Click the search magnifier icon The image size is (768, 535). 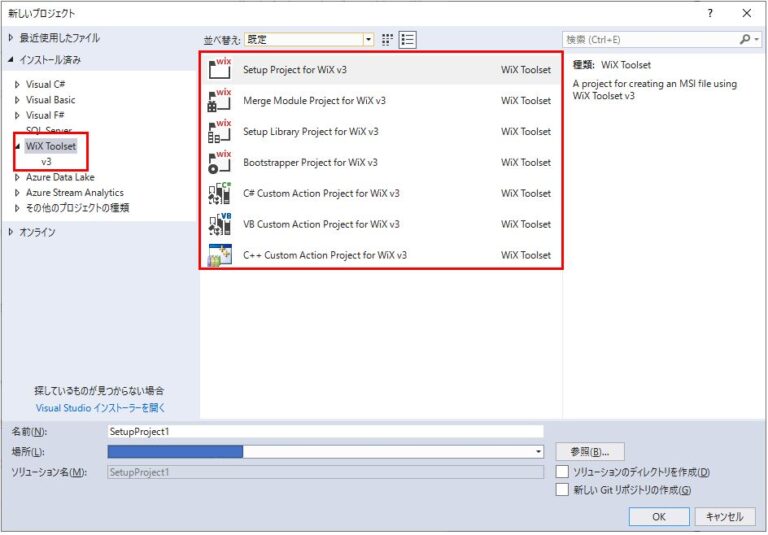click(x=744, y=39)
